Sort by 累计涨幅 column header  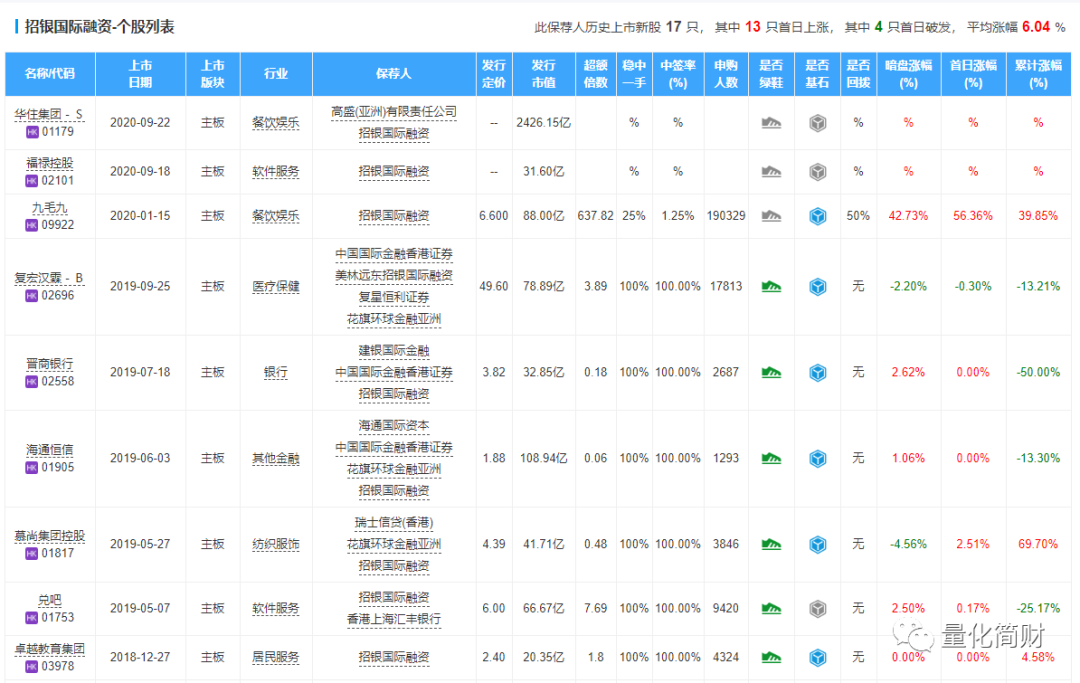click(1039, 74)
